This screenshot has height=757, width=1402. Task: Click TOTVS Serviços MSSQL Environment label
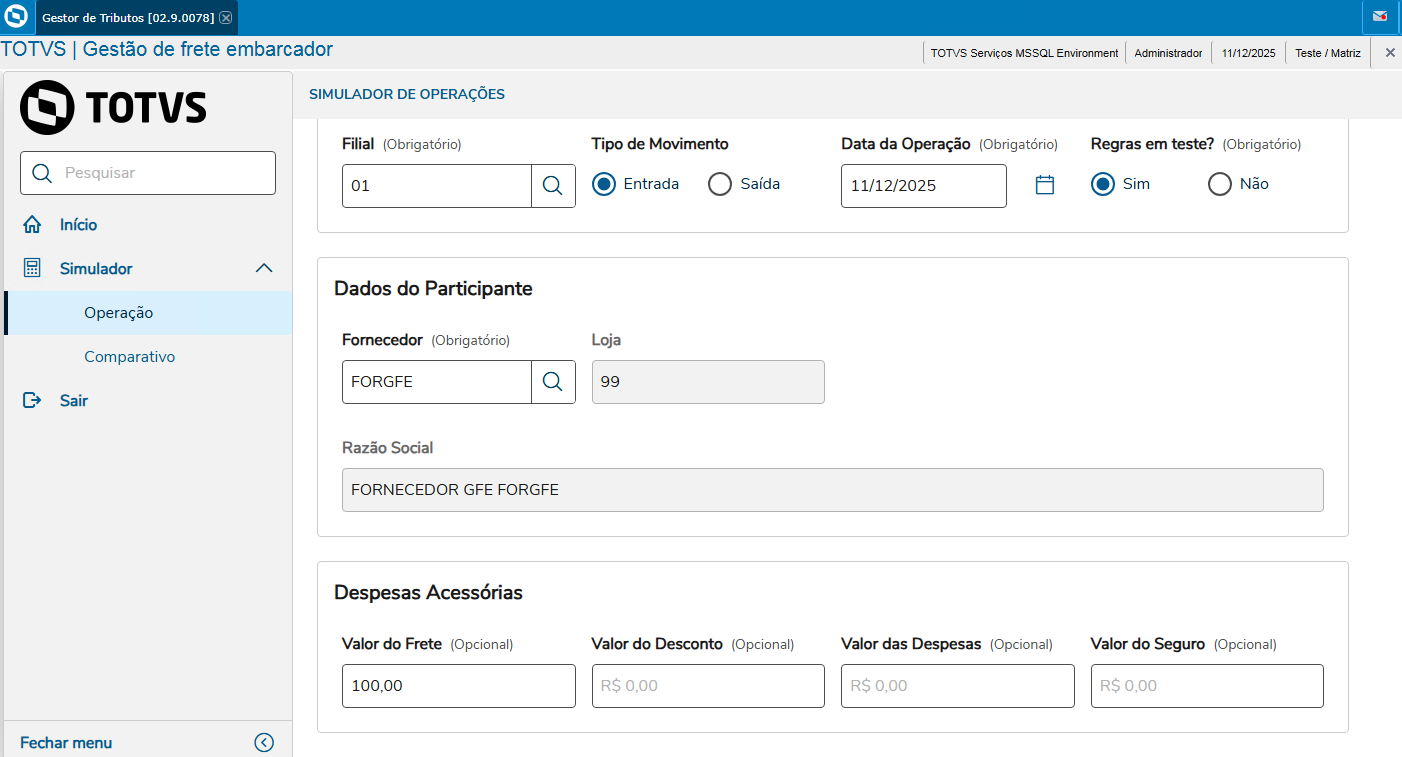[x=1024, y=53]
